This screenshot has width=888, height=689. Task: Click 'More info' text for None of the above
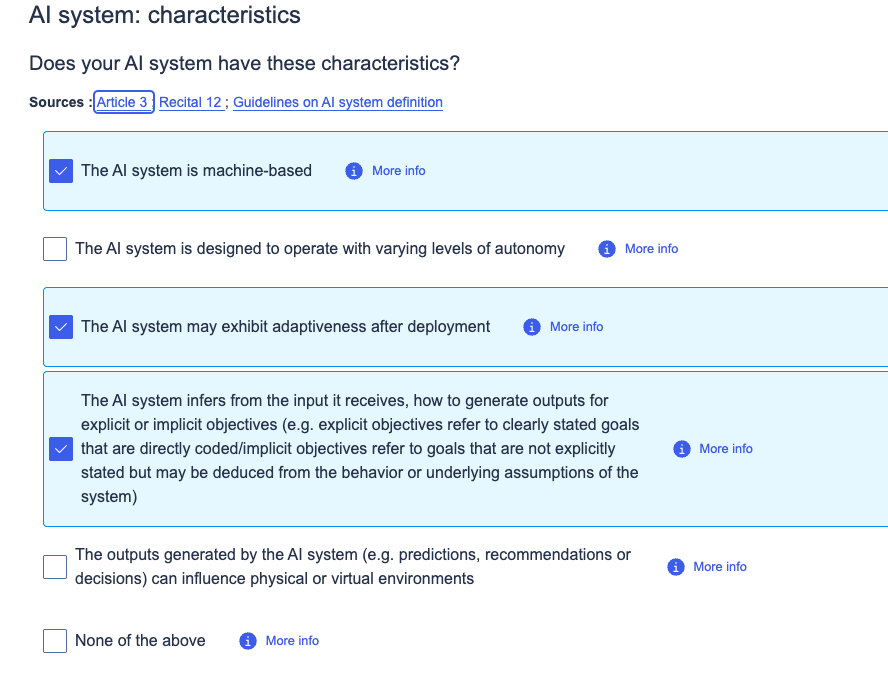293,641
